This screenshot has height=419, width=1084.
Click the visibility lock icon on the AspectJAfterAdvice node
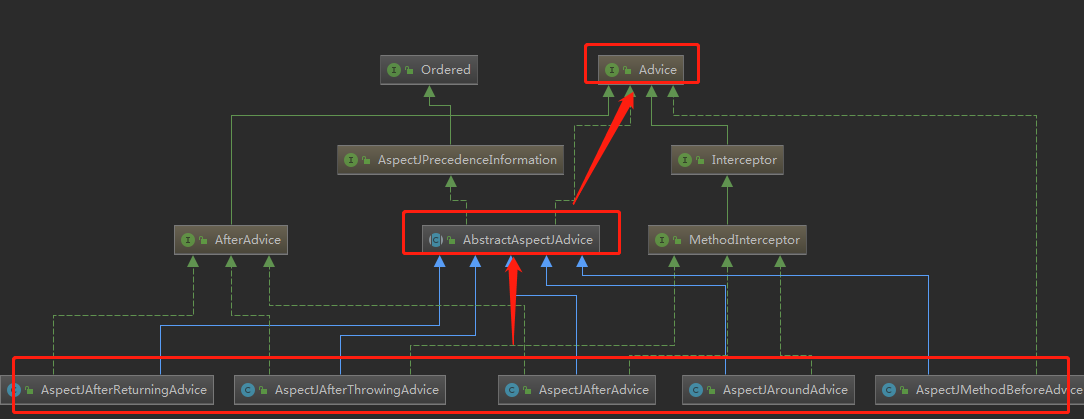[527, 391]
